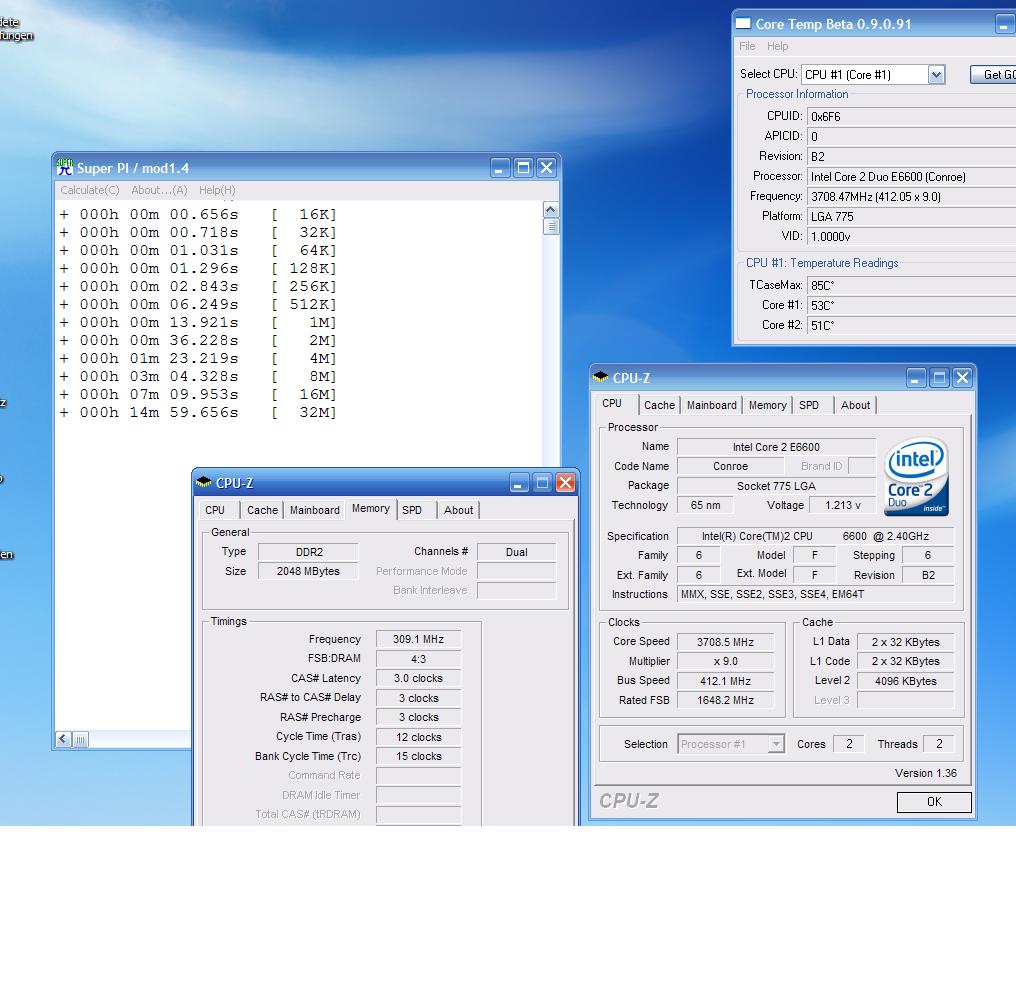Click Core Temp Frequency 3708.47MHz field
Image resolution: width=1016 pixels, height=1000 pixels.
click(x=911, y=196)
